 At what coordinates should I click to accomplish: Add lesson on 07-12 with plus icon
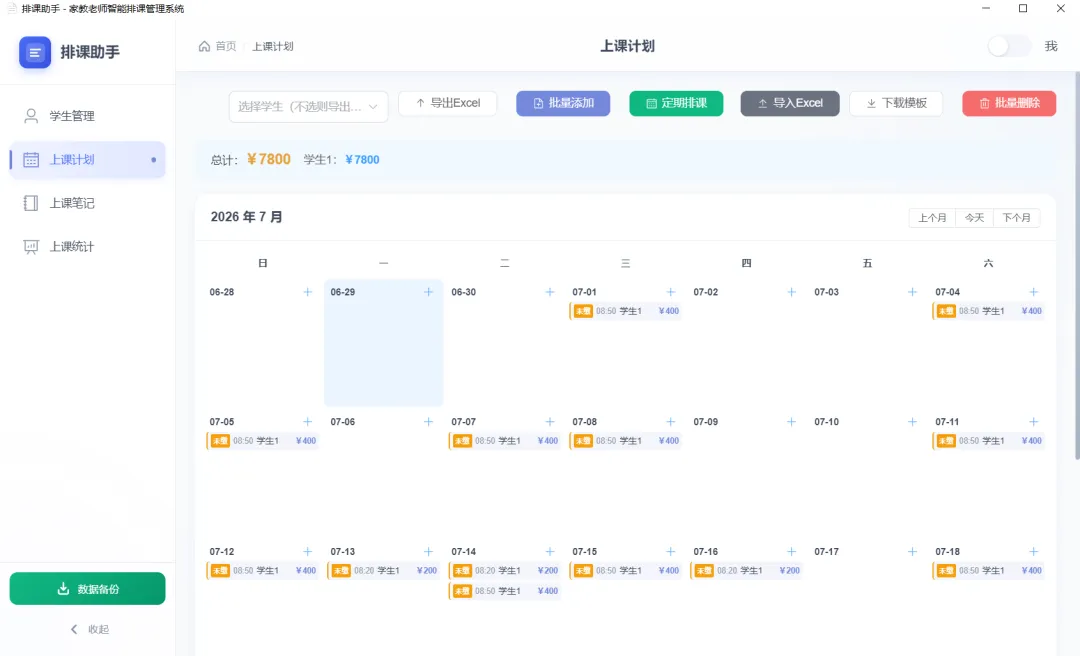click(x=307, y=552)
